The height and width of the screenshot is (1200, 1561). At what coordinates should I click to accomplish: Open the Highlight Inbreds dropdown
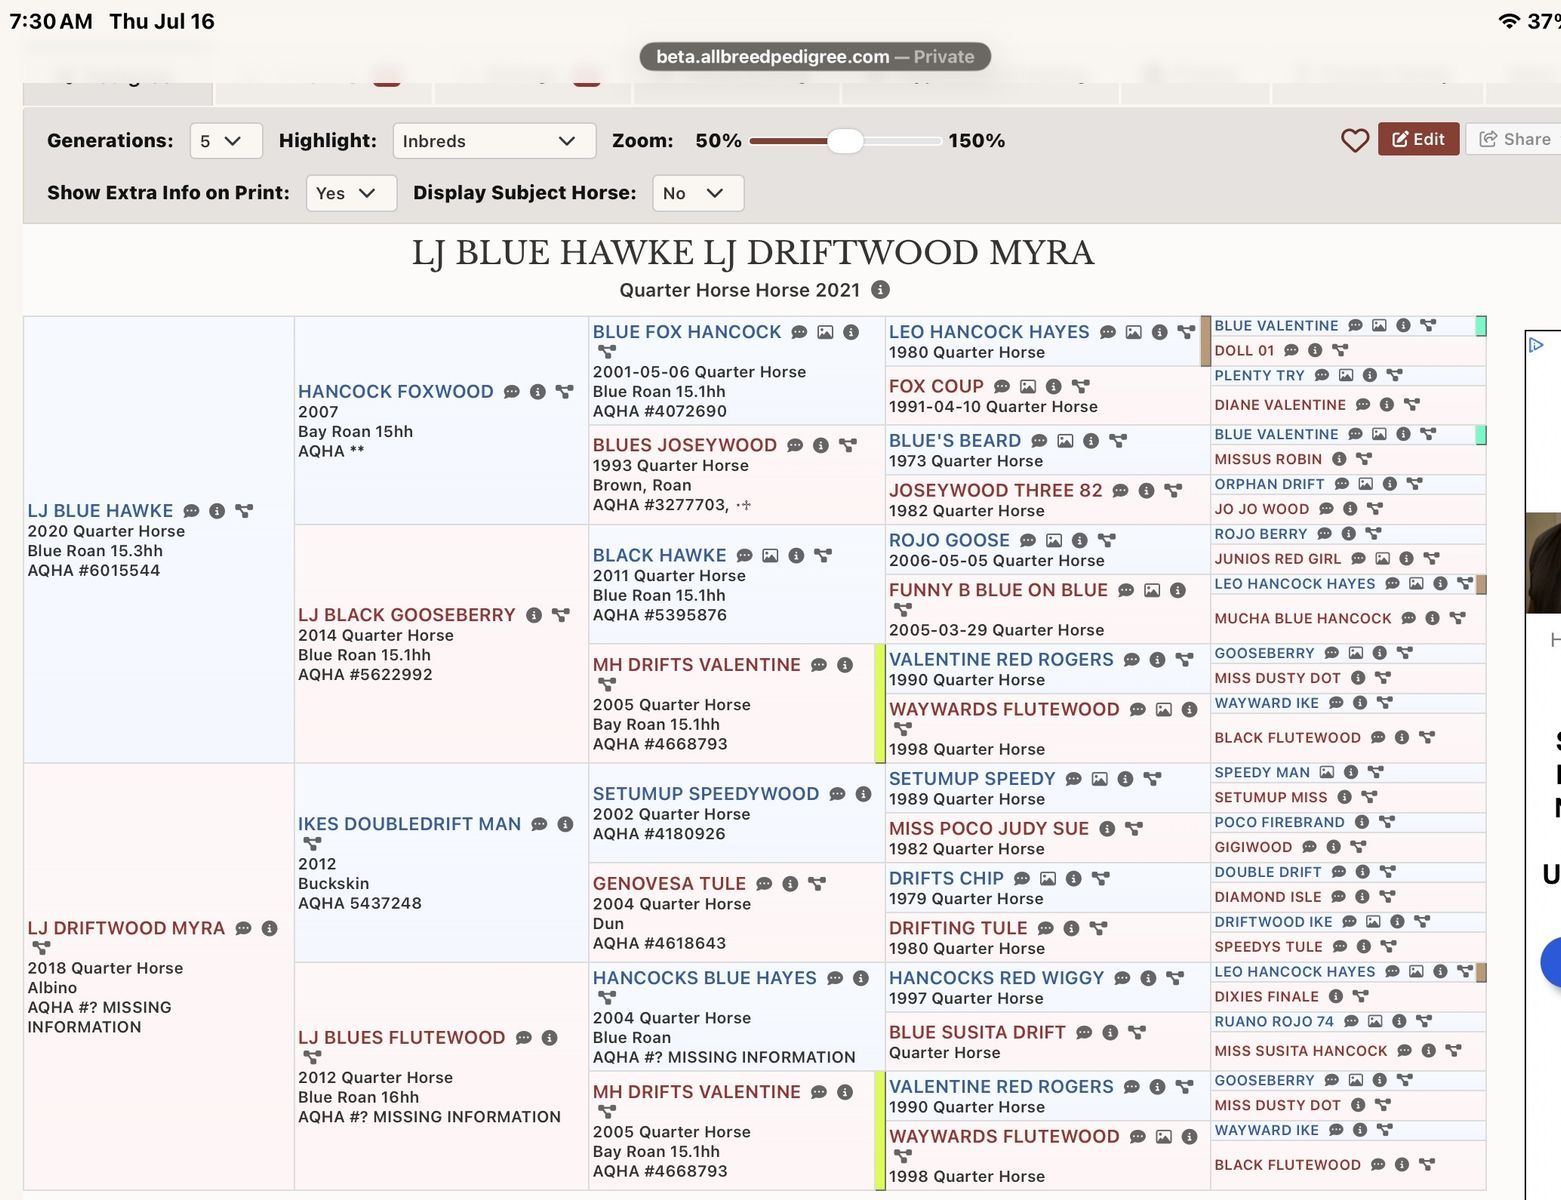(x=494, y=141)
